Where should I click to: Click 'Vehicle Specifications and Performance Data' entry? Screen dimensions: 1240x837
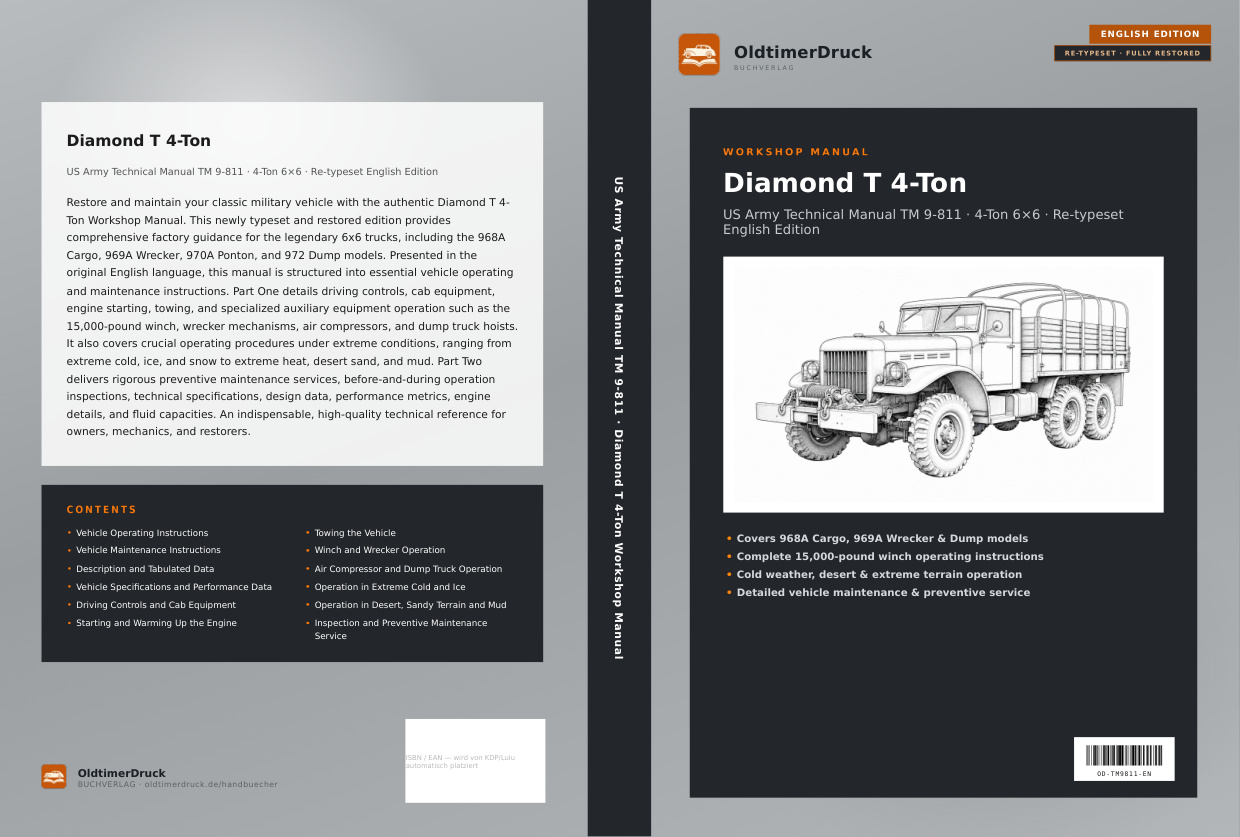[174, 587]
